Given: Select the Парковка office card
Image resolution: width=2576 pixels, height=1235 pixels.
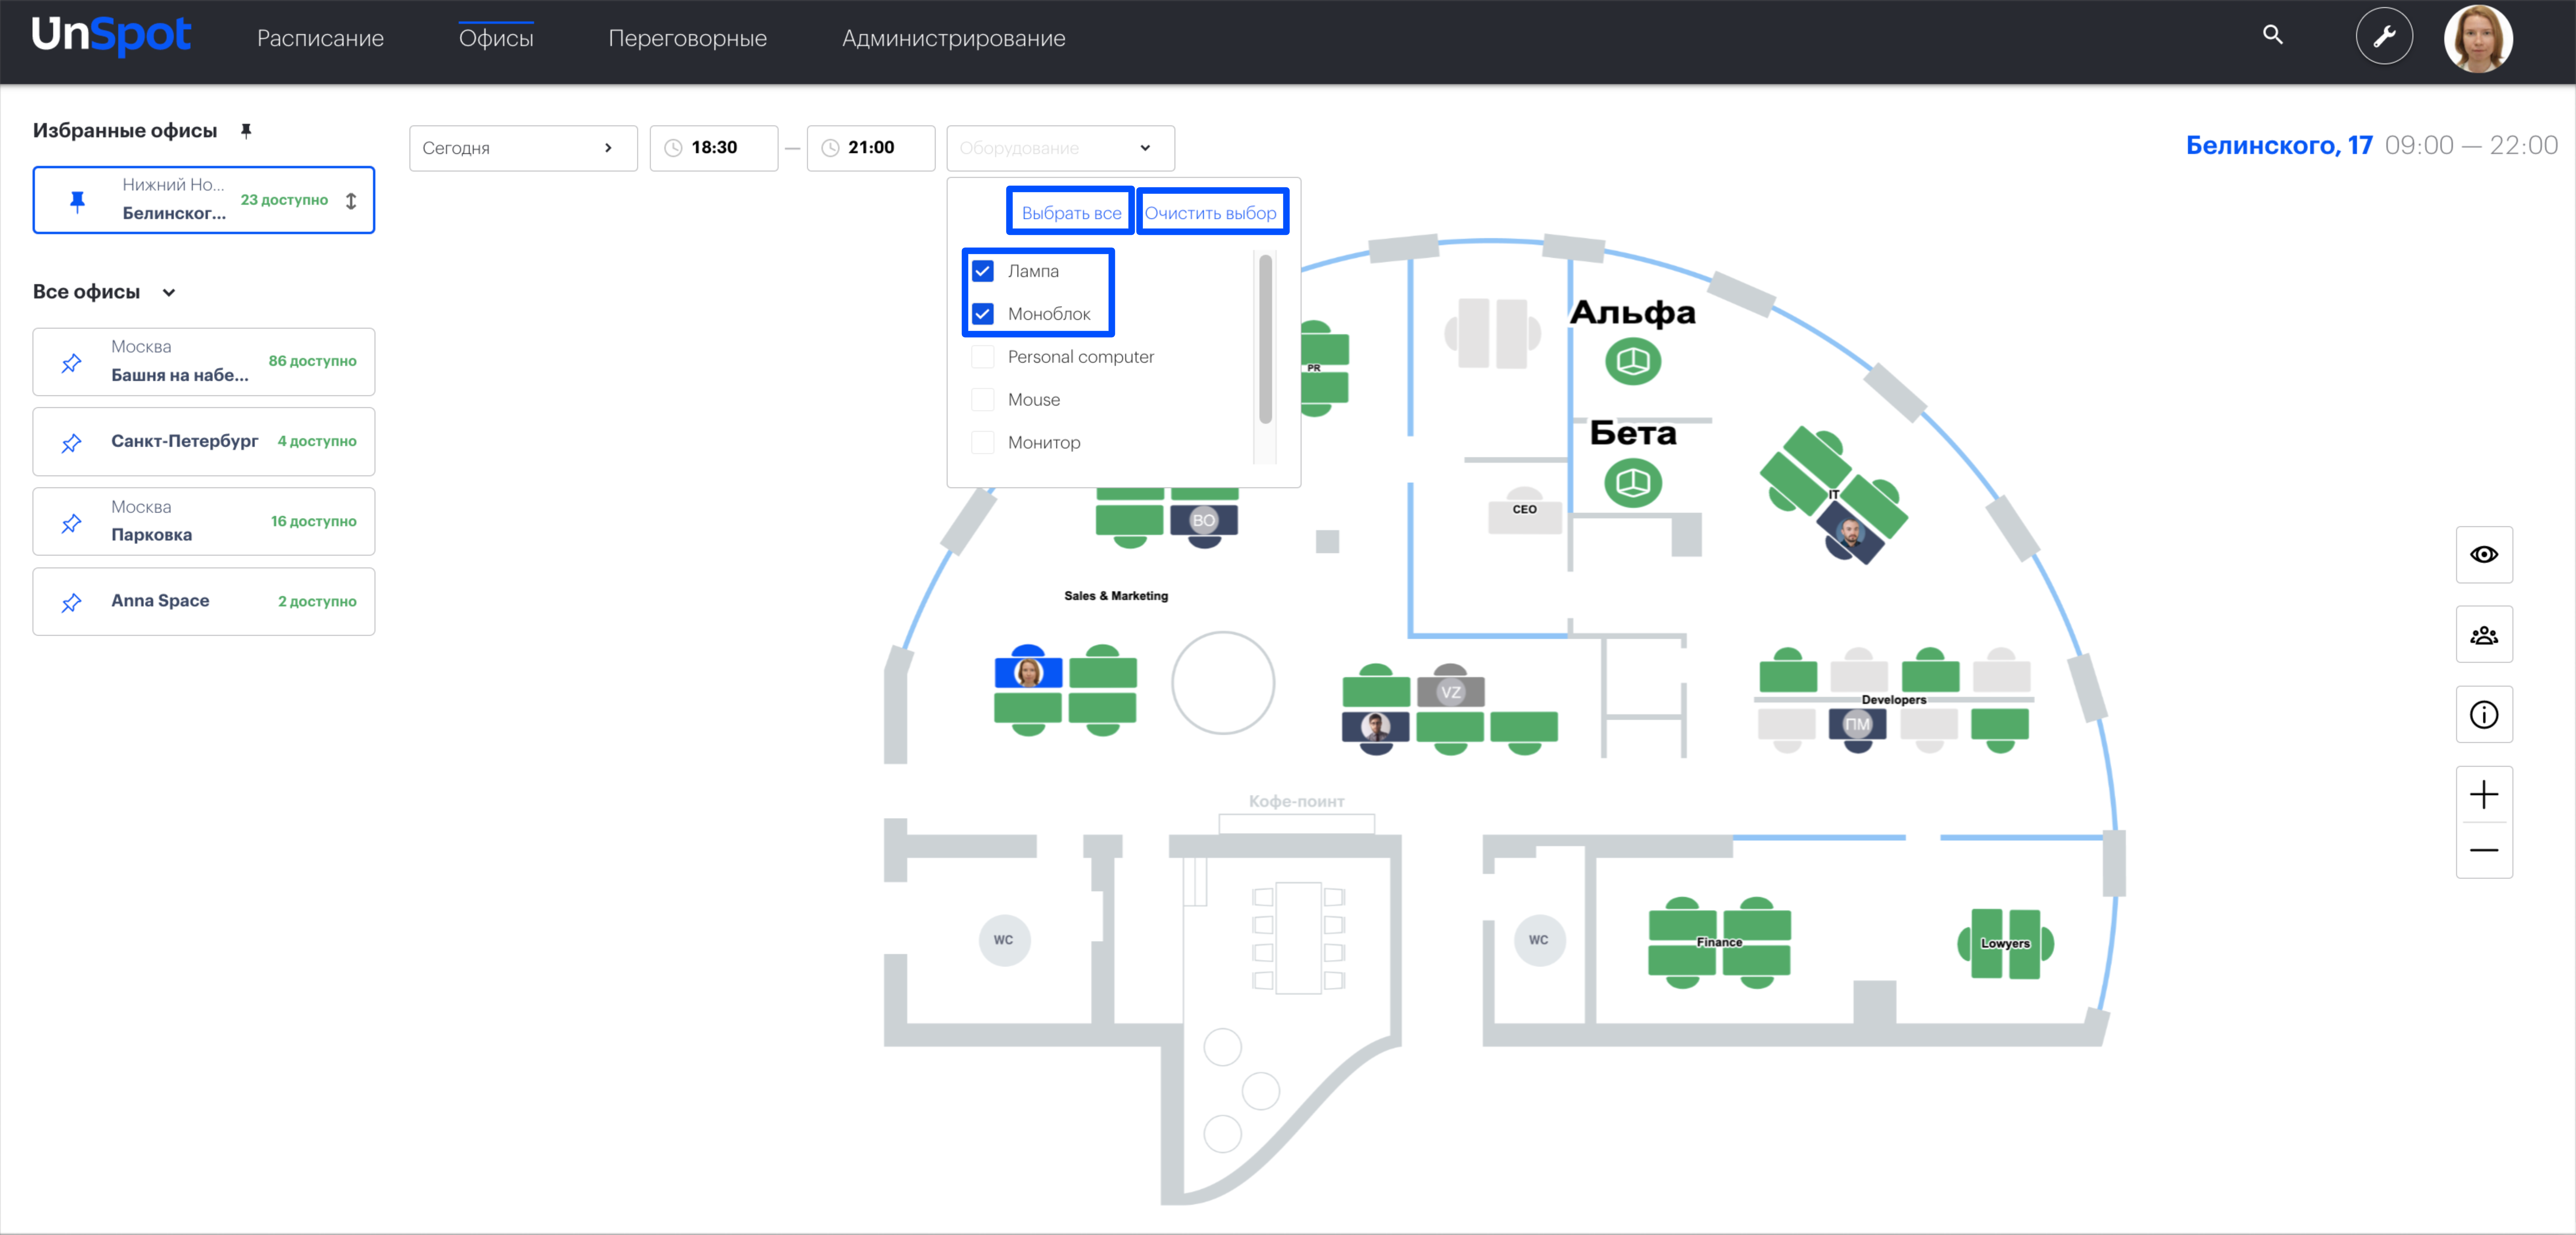Looking at the screenshot, I should click(204, 521).
